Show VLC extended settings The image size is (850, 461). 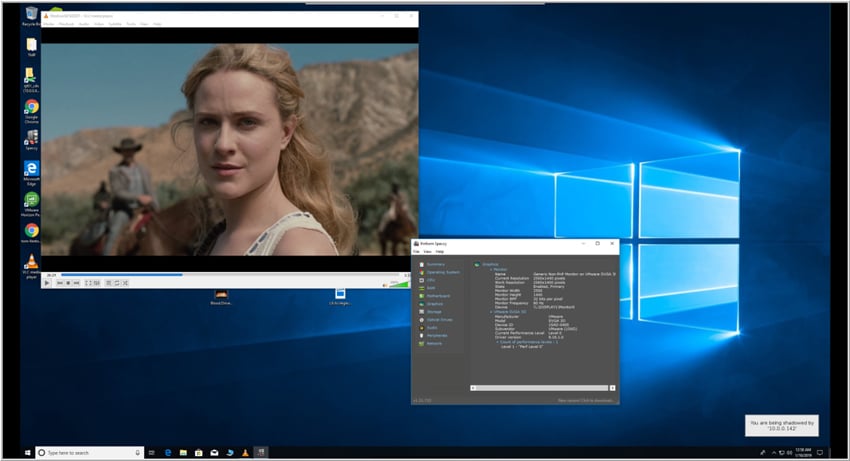pos(96,283)
